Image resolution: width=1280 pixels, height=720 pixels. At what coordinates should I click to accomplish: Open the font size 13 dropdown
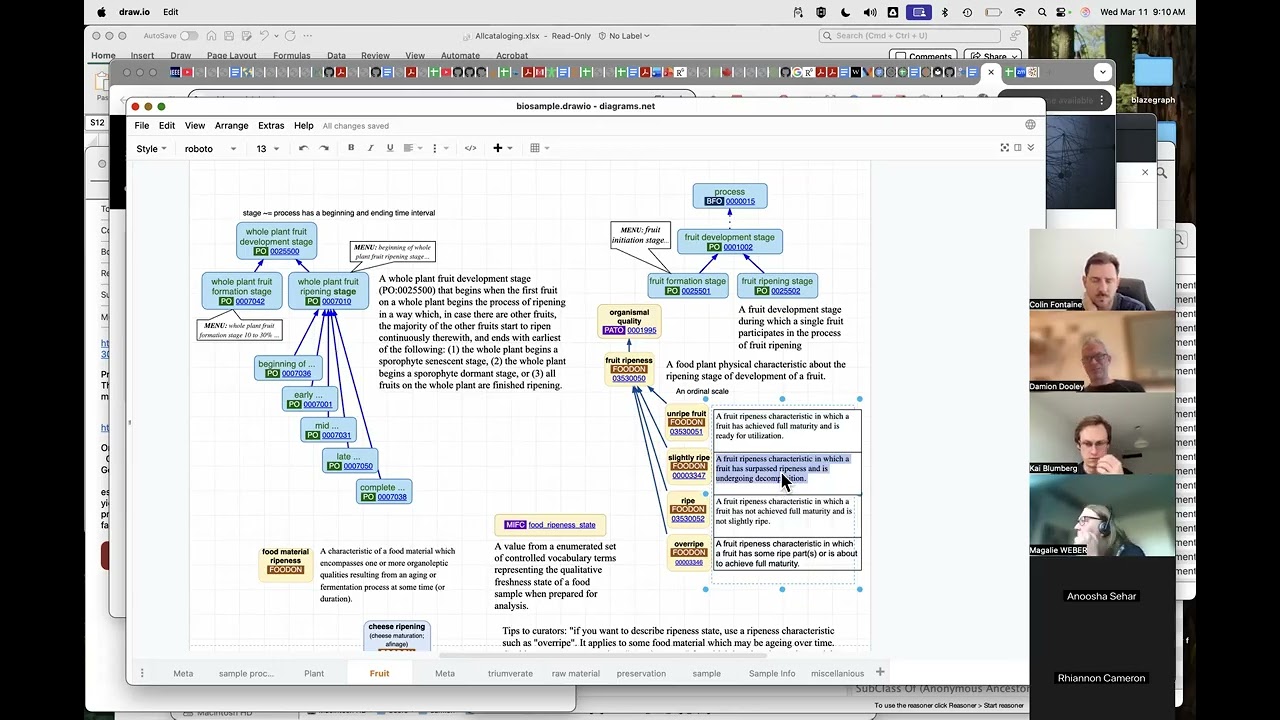click(x=267, y=149)
